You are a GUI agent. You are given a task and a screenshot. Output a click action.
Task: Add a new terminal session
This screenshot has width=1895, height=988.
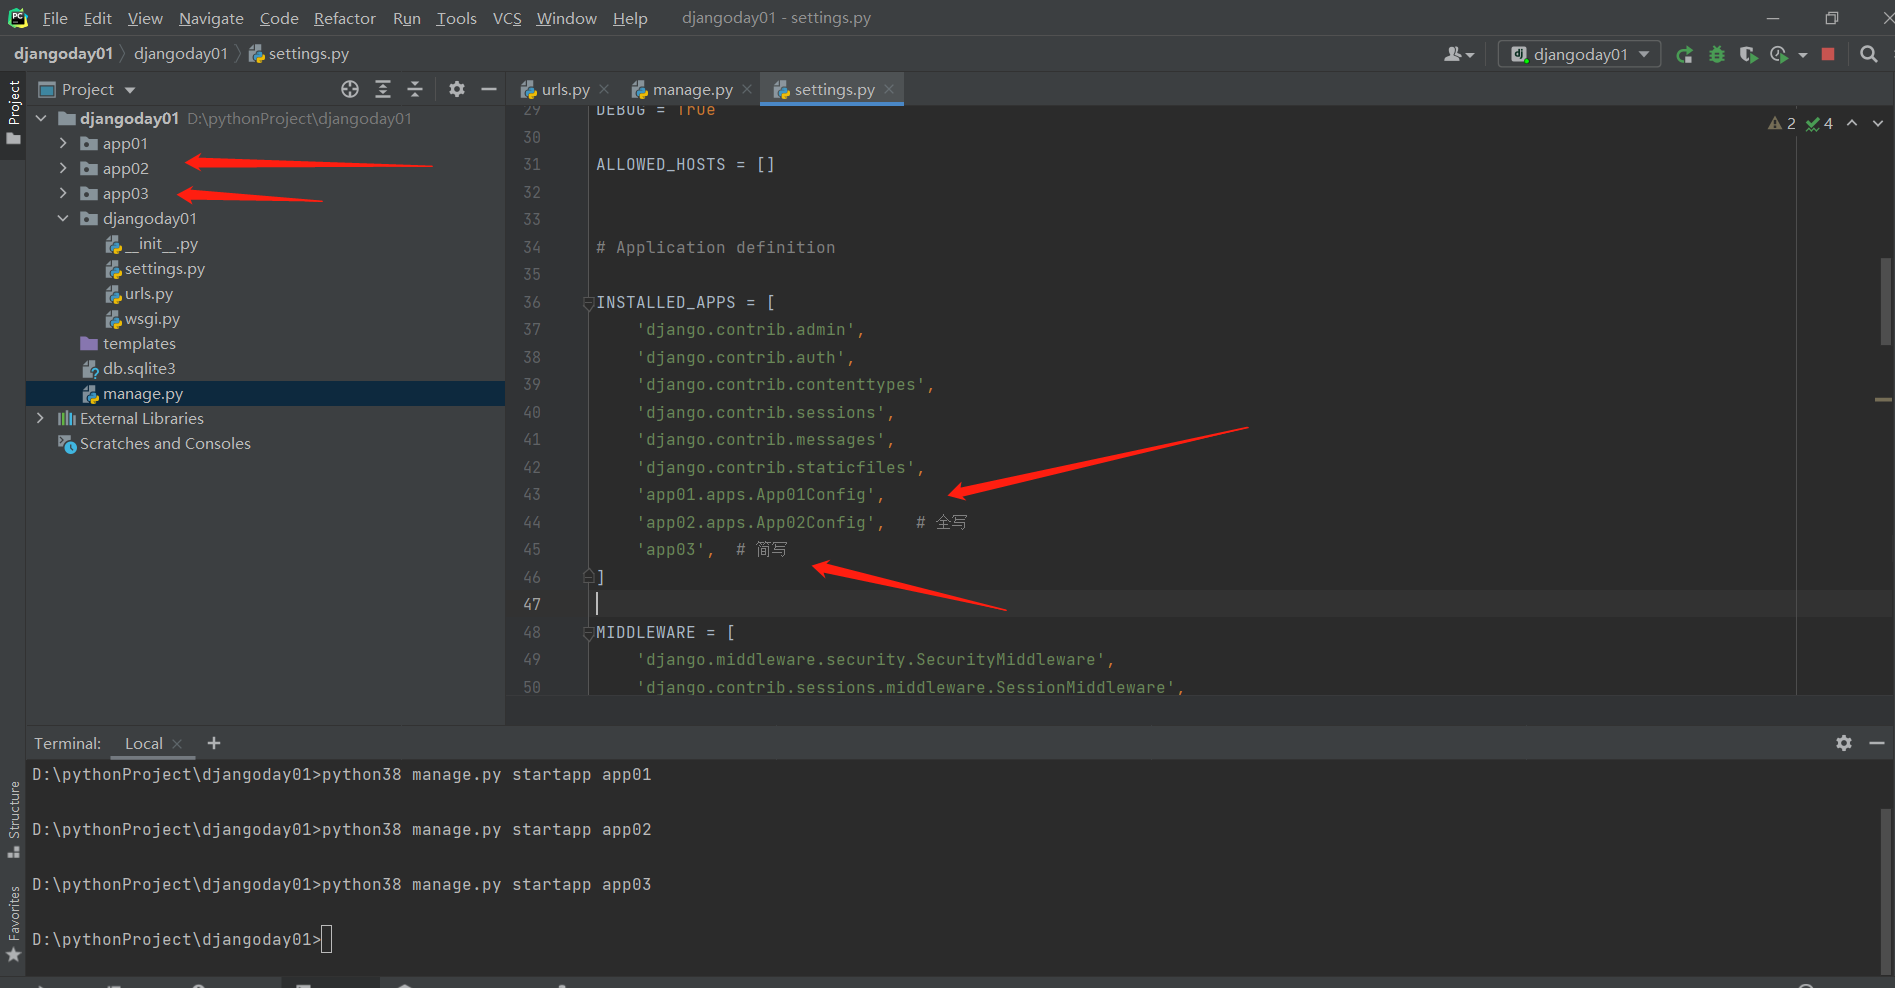pos(214,743)
